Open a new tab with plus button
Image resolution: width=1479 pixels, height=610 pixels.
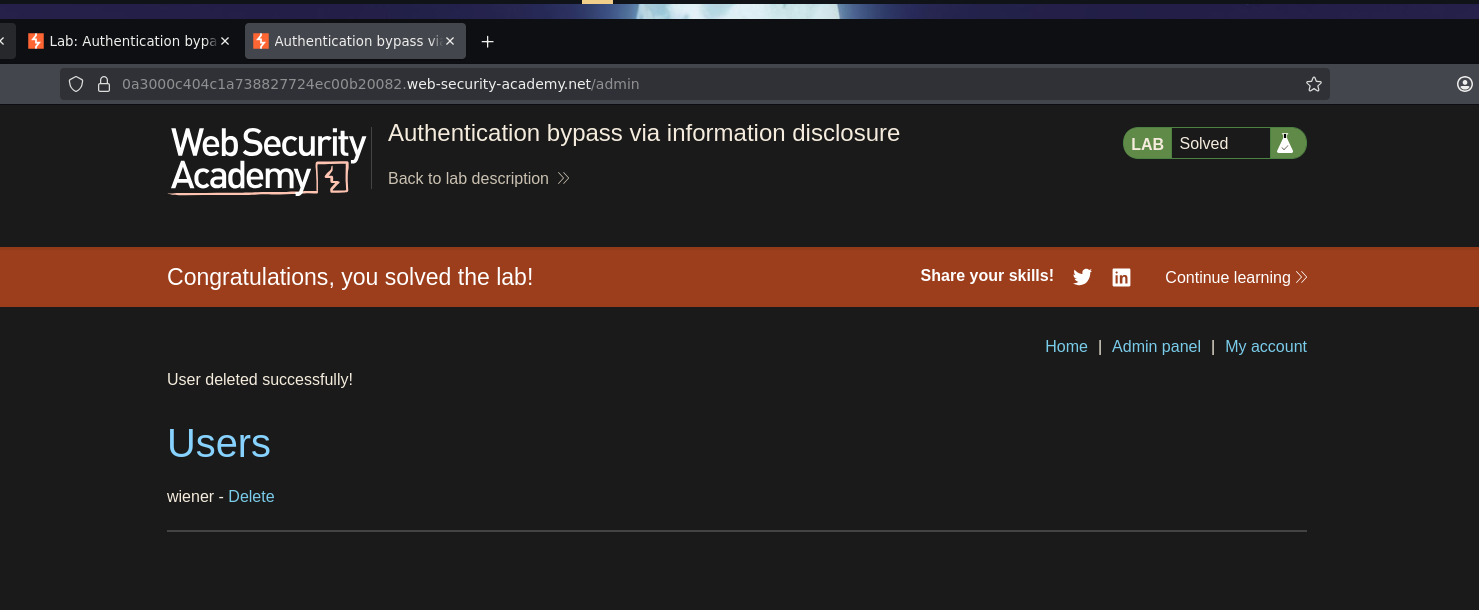tap(488, 41)
